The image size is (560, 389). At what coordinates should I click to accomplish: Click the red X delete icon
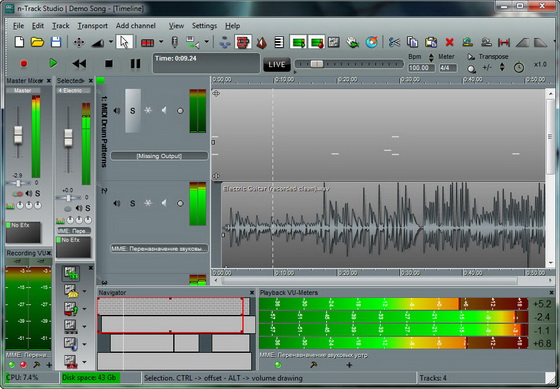(449, 42)
